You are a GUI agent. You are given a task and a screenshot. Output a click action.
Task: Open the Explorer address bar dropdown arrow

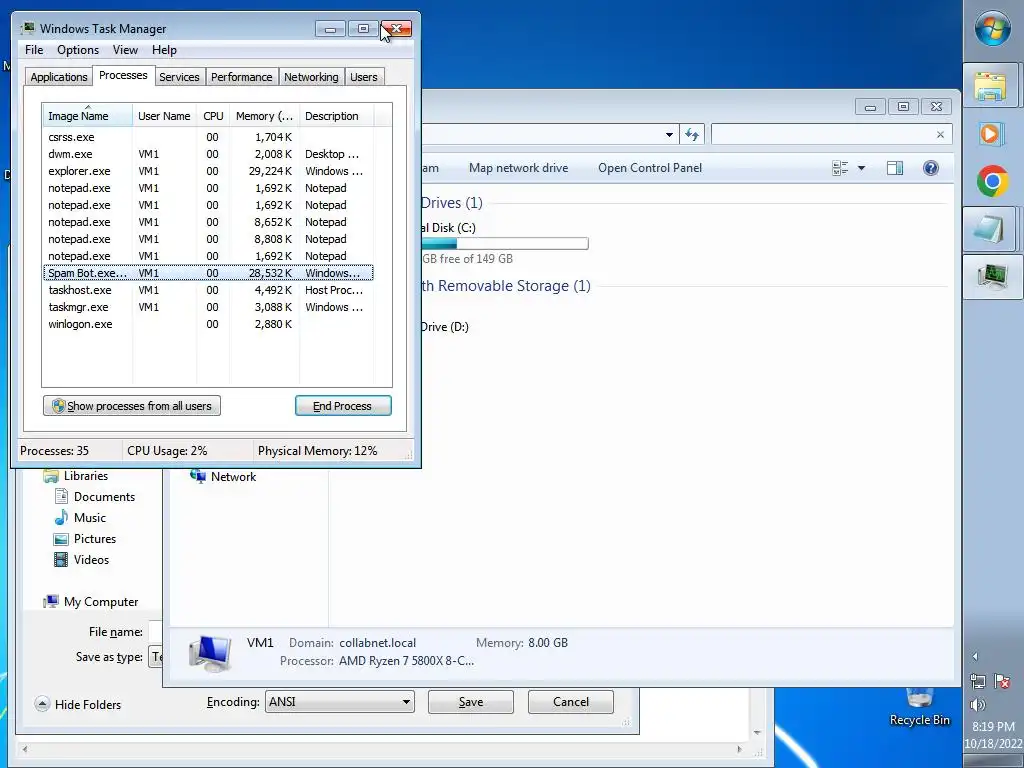[669, 135]
